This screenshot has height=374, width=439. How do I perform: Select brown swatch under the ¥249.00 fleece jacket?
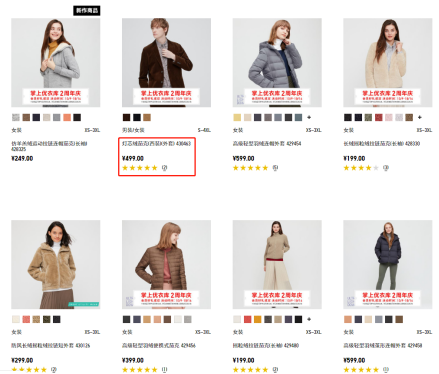(x=26, y=117)
